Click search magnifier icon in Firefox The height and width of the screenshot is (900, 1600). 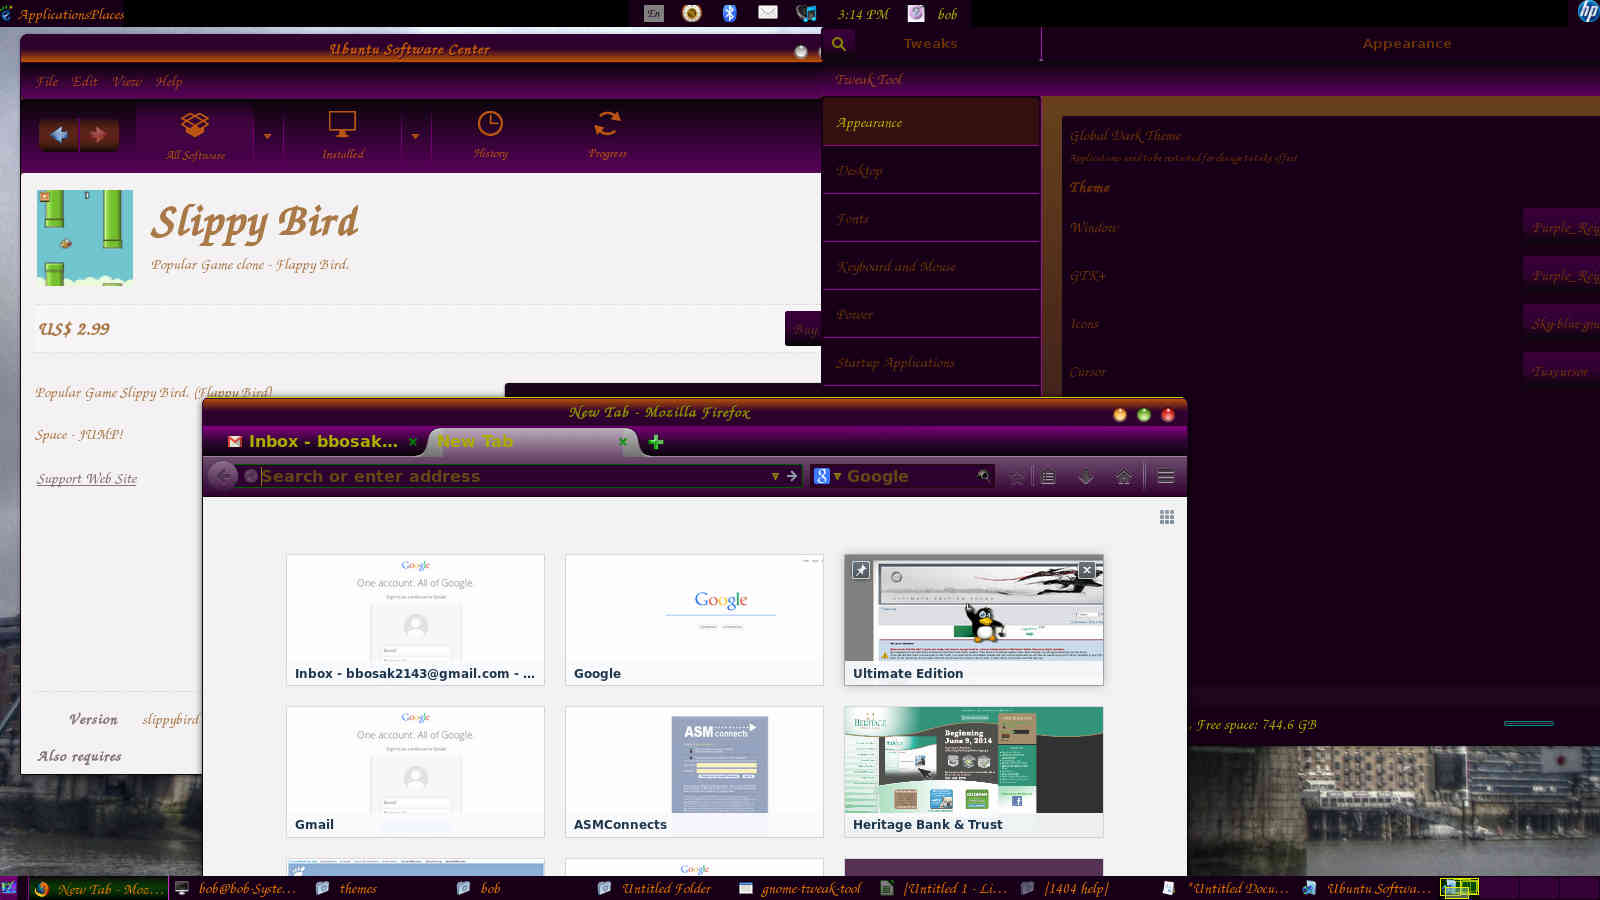(984, 476)
